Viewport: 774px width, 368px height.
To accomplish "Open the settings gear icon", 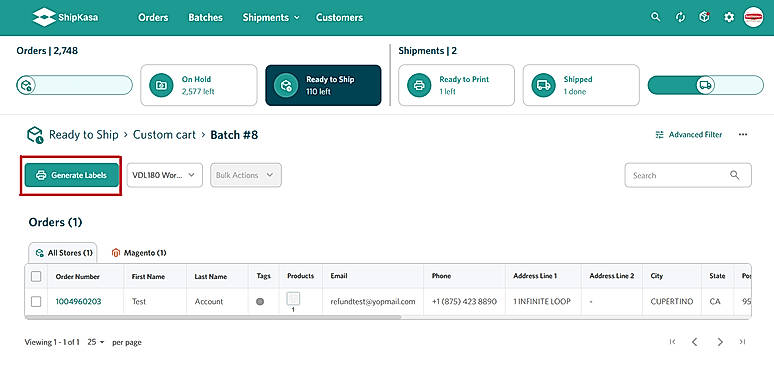I will (729, 17).
